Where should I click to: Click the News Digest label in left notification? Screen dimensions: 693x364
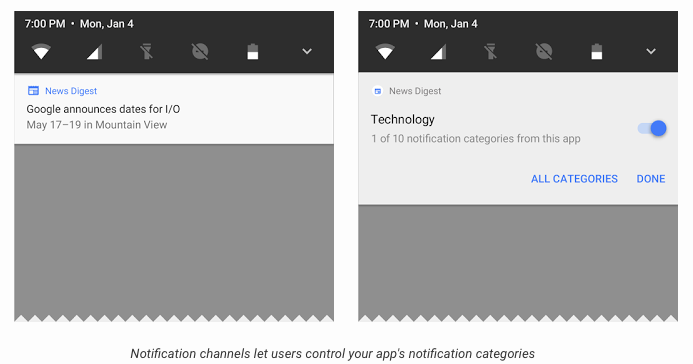click(x=71, y=91)
